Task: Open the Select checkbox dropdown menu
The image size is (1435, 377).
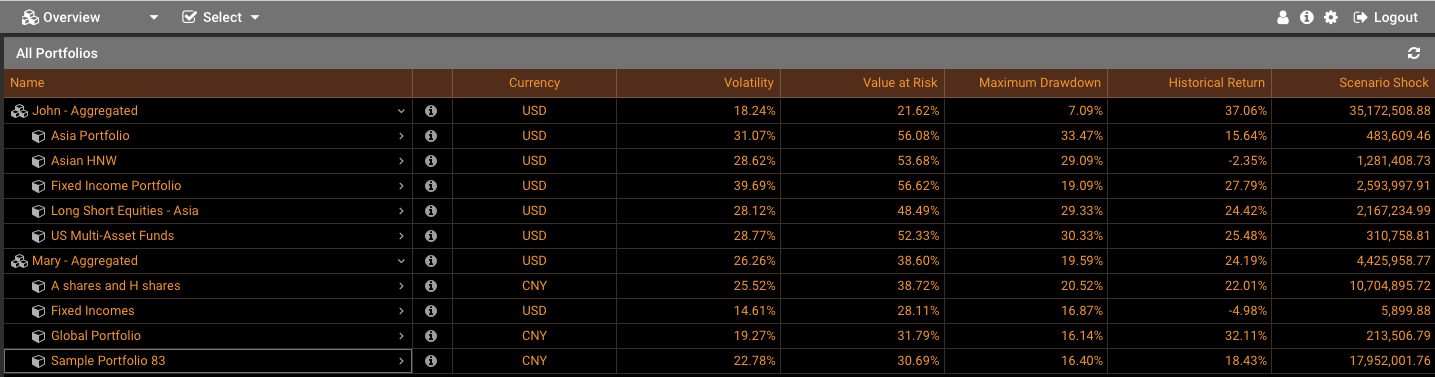Action: pyautogui.click(x=221, y=17)
